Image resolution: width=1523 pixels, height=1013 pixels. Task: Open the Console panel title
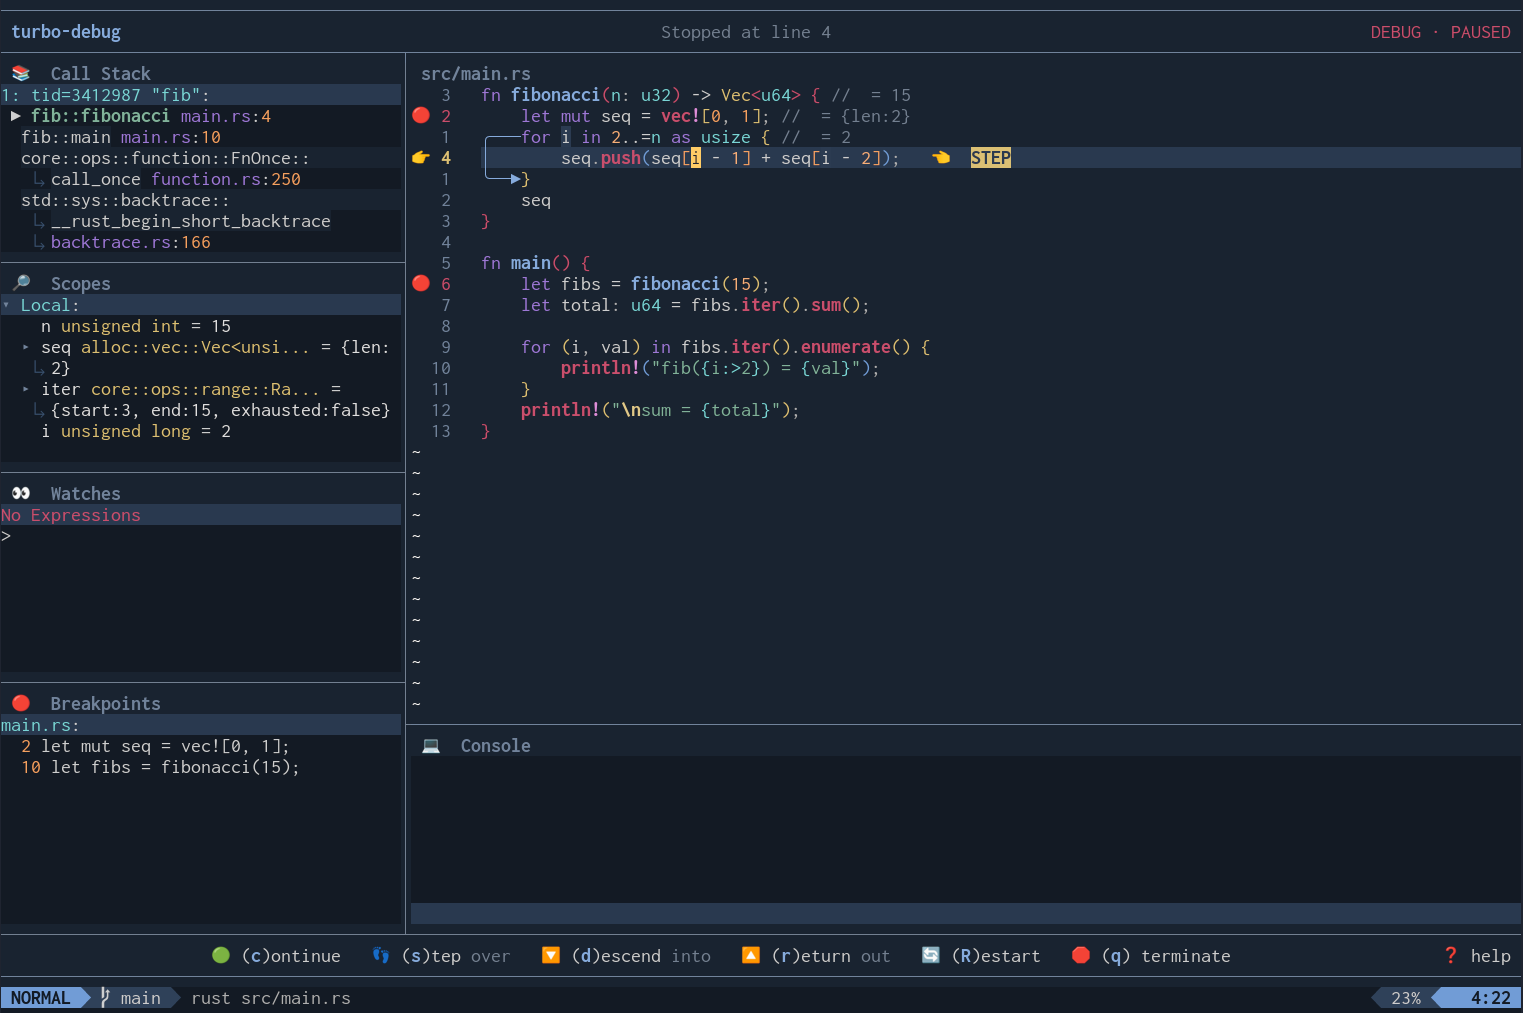tap(496, 746)
